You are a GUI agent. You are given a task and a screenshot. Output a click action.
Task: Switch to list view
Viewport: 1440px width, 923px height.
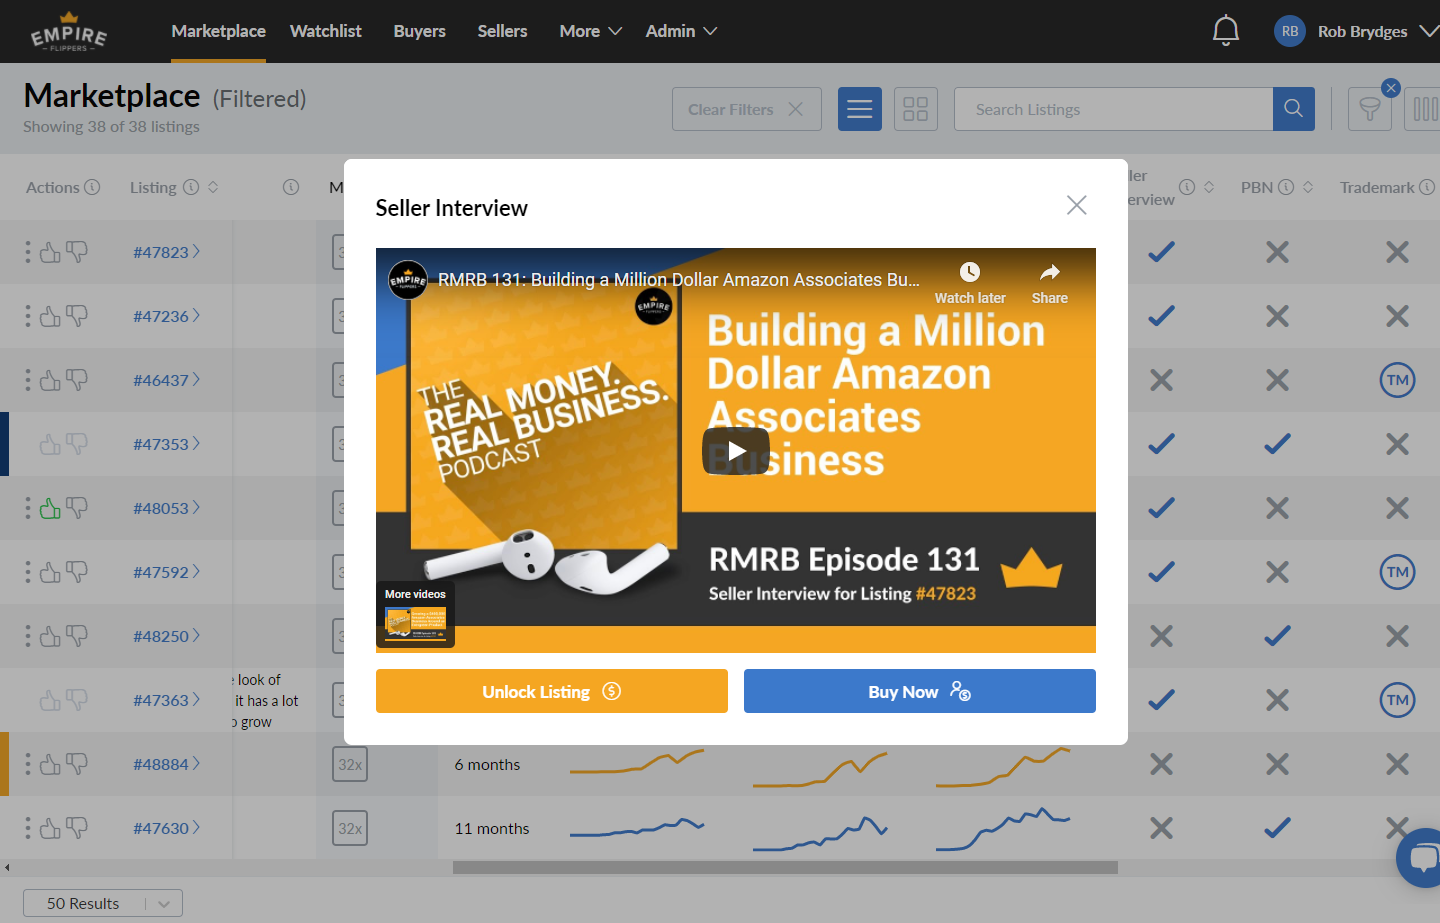859,109
